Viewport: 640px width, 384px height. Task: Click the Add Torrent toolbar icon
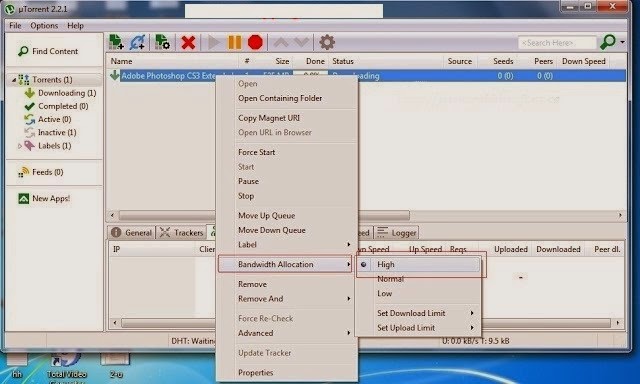pos(116,42)
